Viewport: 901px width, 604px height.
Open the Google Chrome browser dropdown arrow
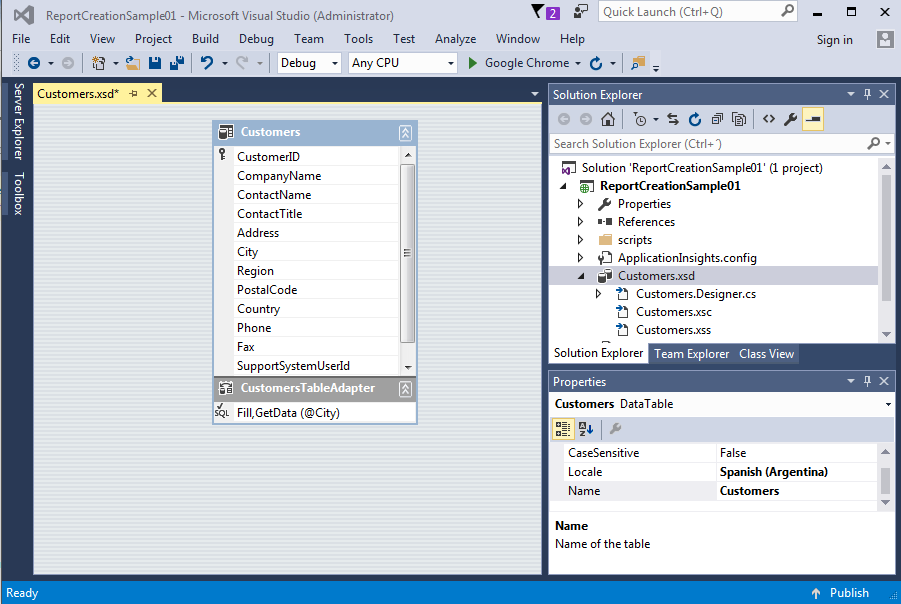(x=578, y=63)
